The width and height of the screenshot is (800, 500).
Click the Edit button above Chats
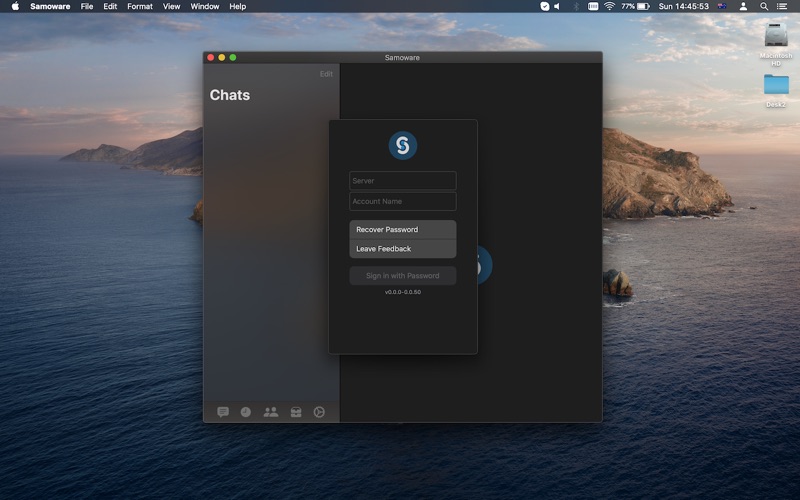pyautogui.click(x=326, y=74)
